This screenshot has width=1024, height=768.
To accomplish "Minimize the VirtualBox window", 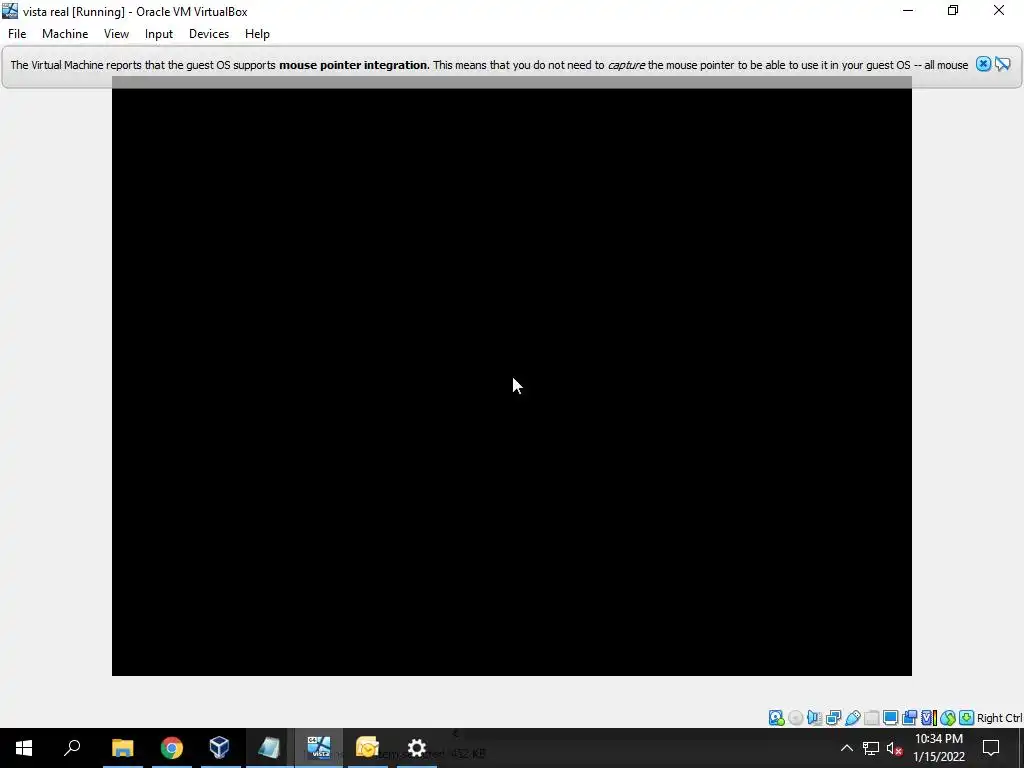I will coord(908,10).
